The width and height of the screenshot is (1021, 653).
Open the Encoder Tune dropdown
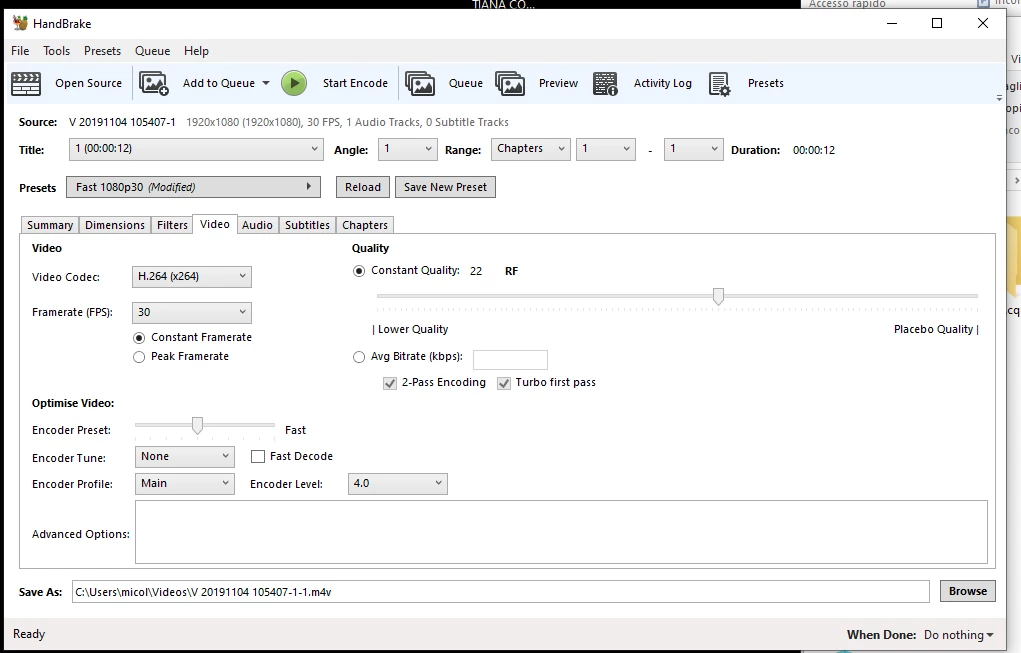184,456
